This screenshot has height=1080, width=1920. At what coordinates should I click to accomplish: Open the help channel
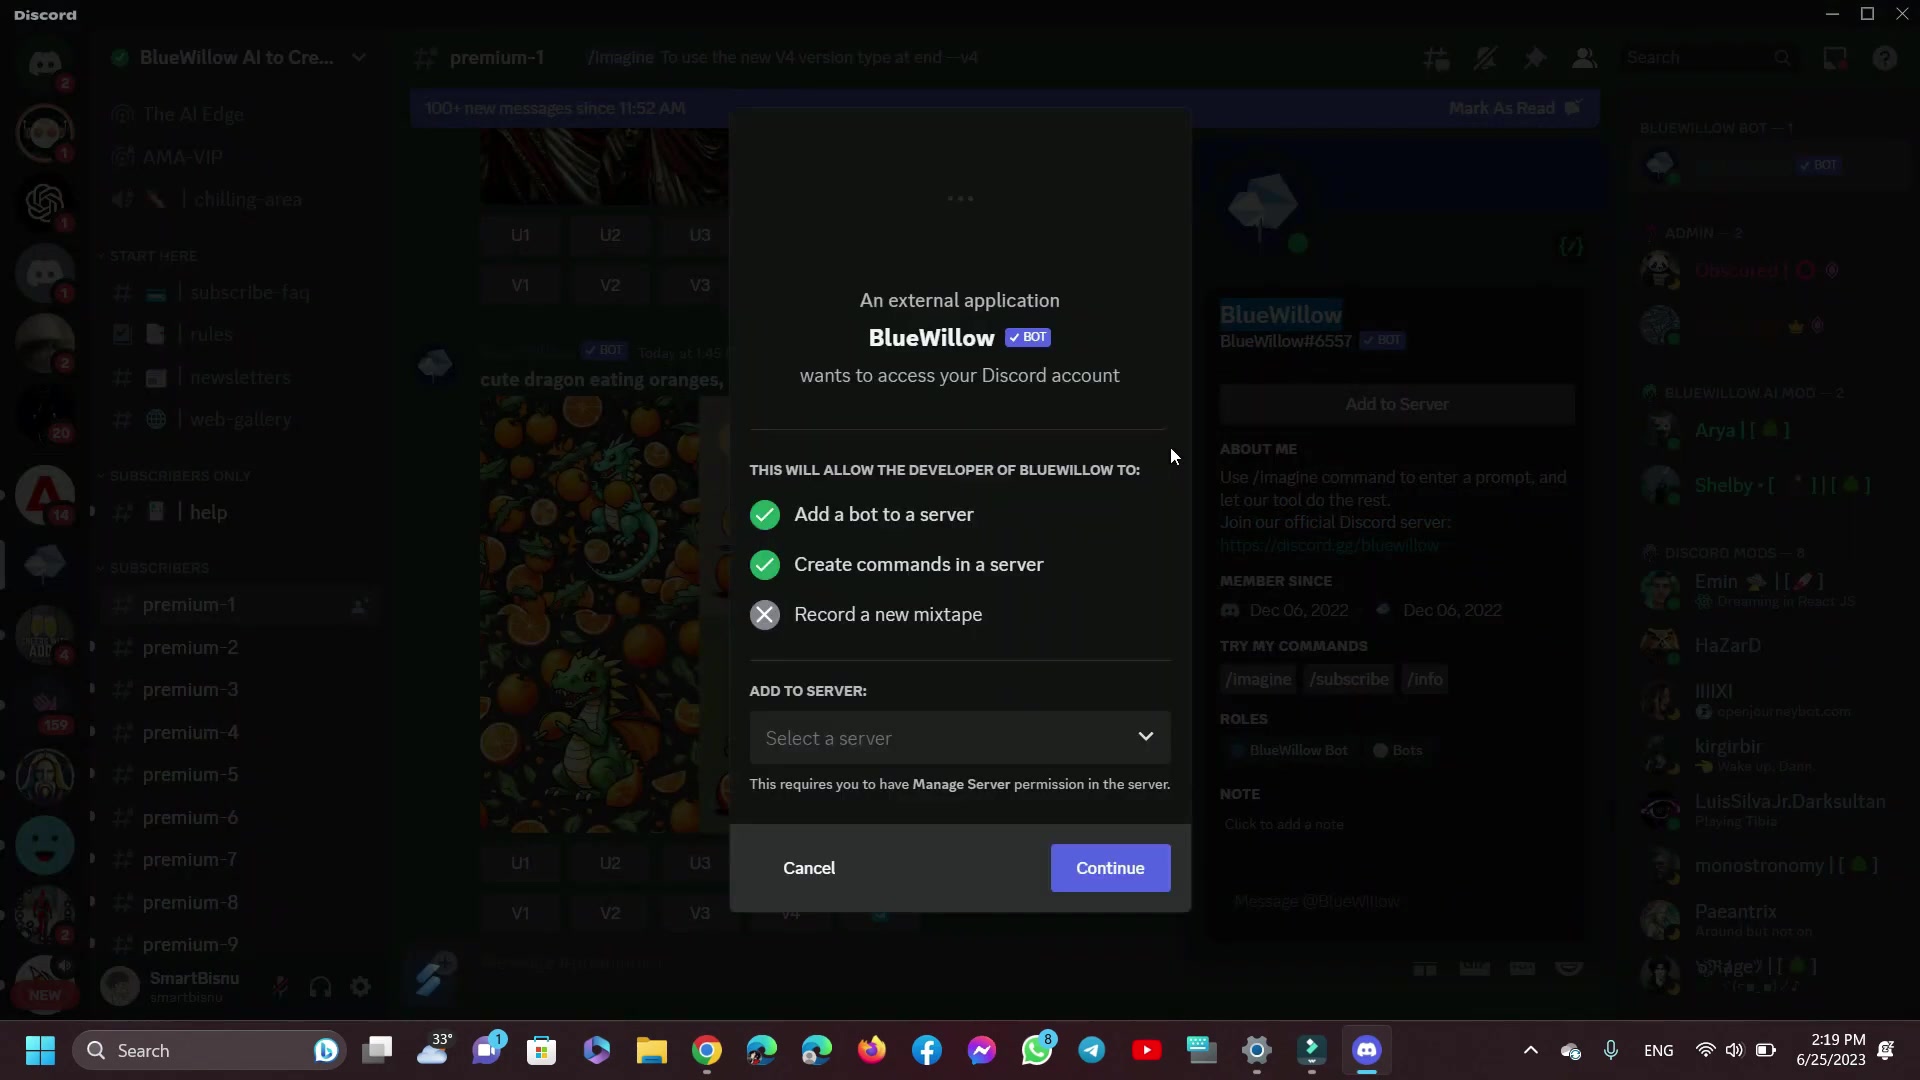pyautogui.click(x=238, y=513)
